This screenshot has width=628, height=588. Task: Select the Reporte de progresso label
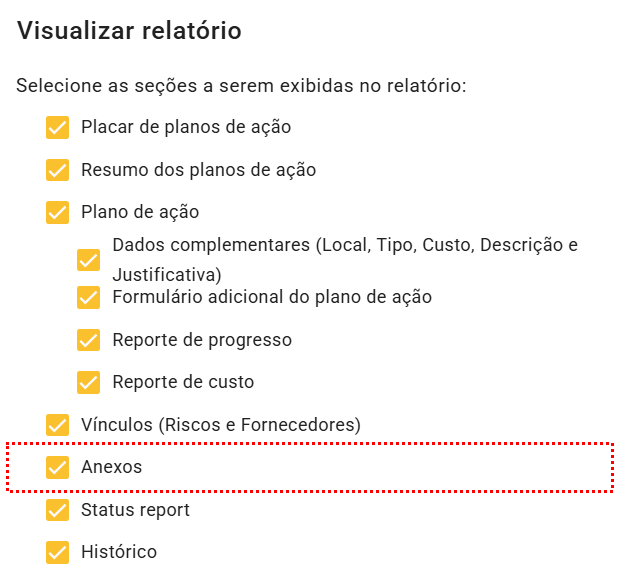(x=202, y=340)
